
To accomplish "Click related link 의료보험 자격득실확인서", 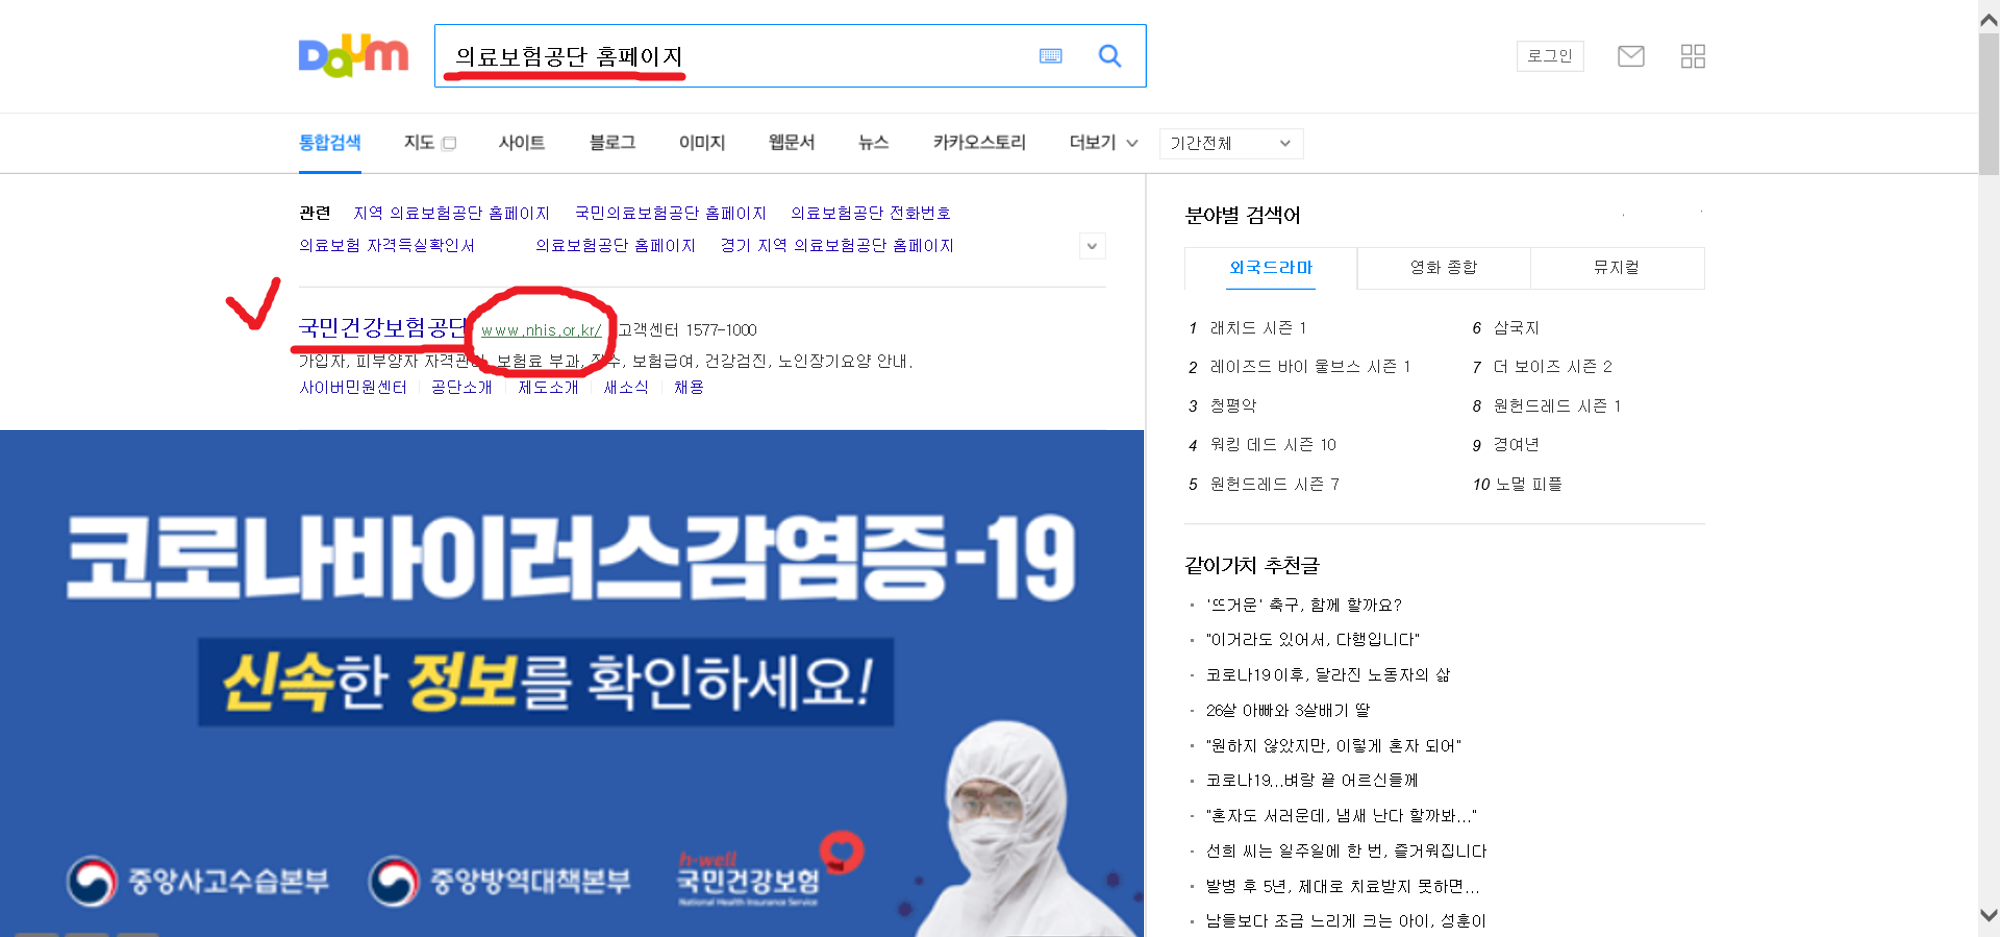I will coord(387,245).
